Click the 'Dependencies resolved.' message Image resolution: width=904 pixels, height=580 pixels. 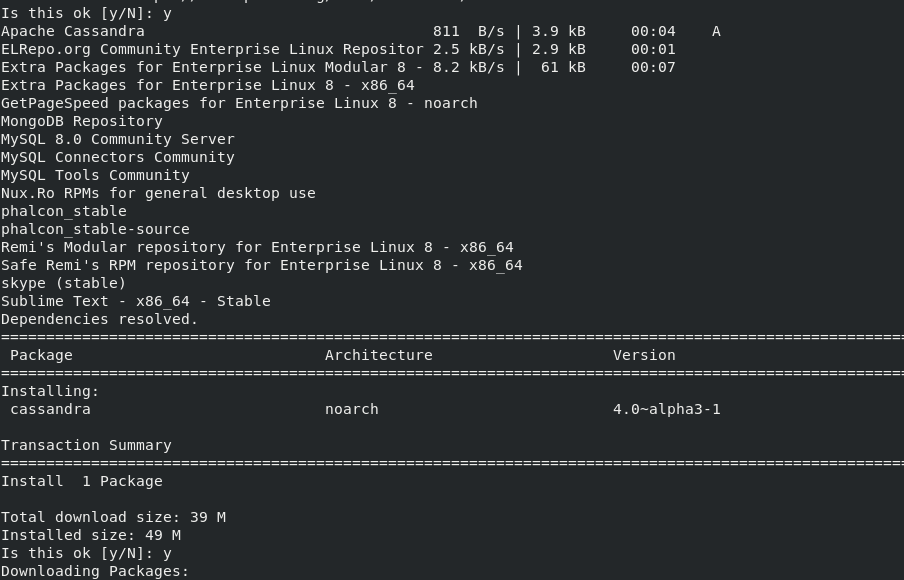click(100, 319)
